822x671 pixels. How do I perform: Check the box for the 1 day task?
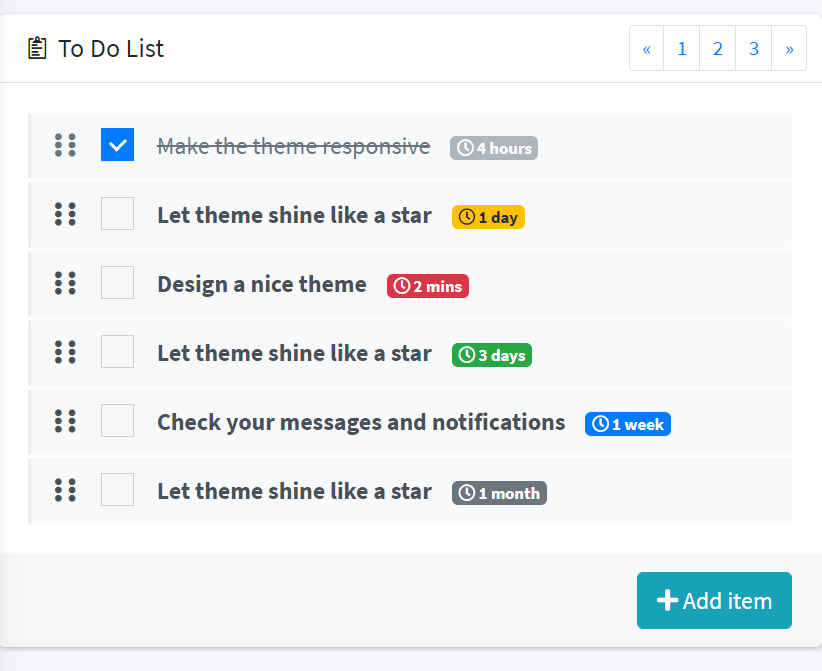point(117,213)
